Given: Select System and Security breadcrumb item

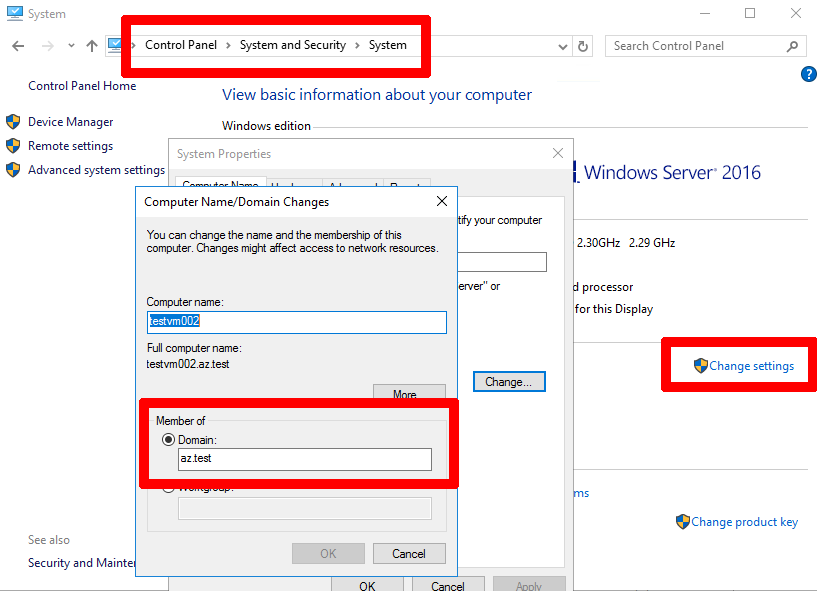Looking at the screenshot, I should (292, 45).
